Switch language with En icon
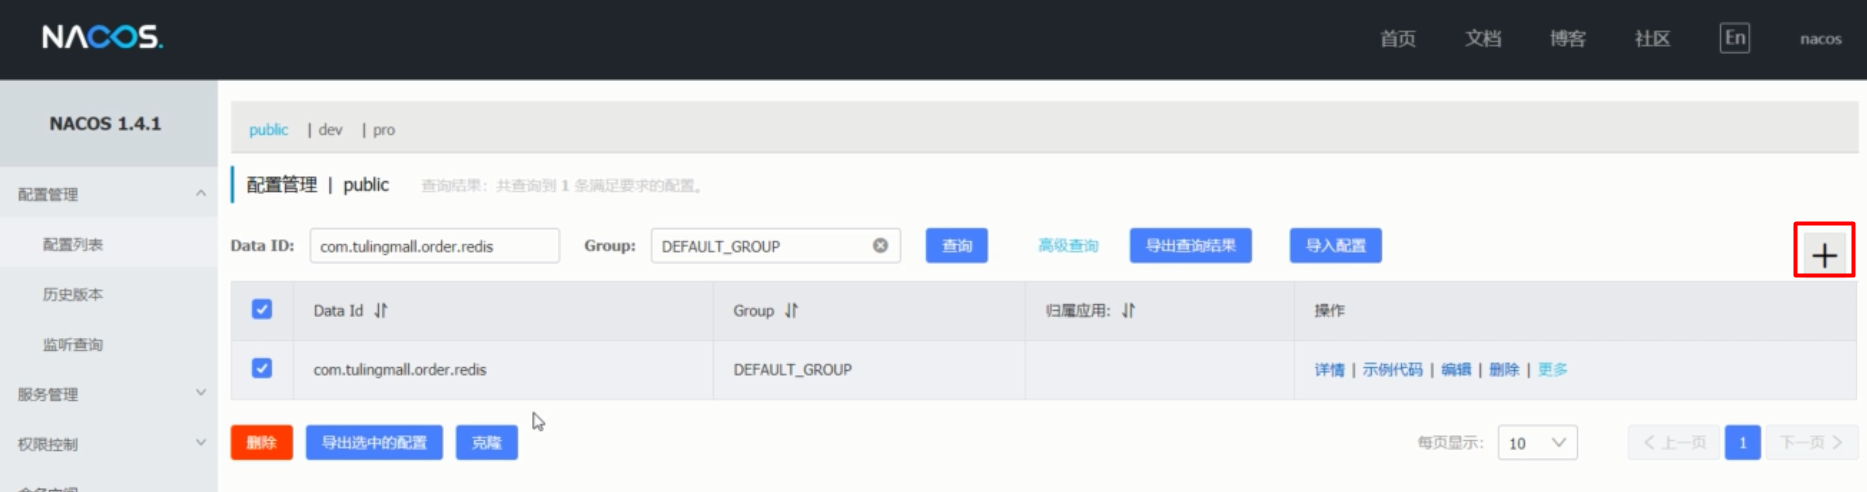Viewport: 1867px width, 492px height. (x=1735, y=38)
